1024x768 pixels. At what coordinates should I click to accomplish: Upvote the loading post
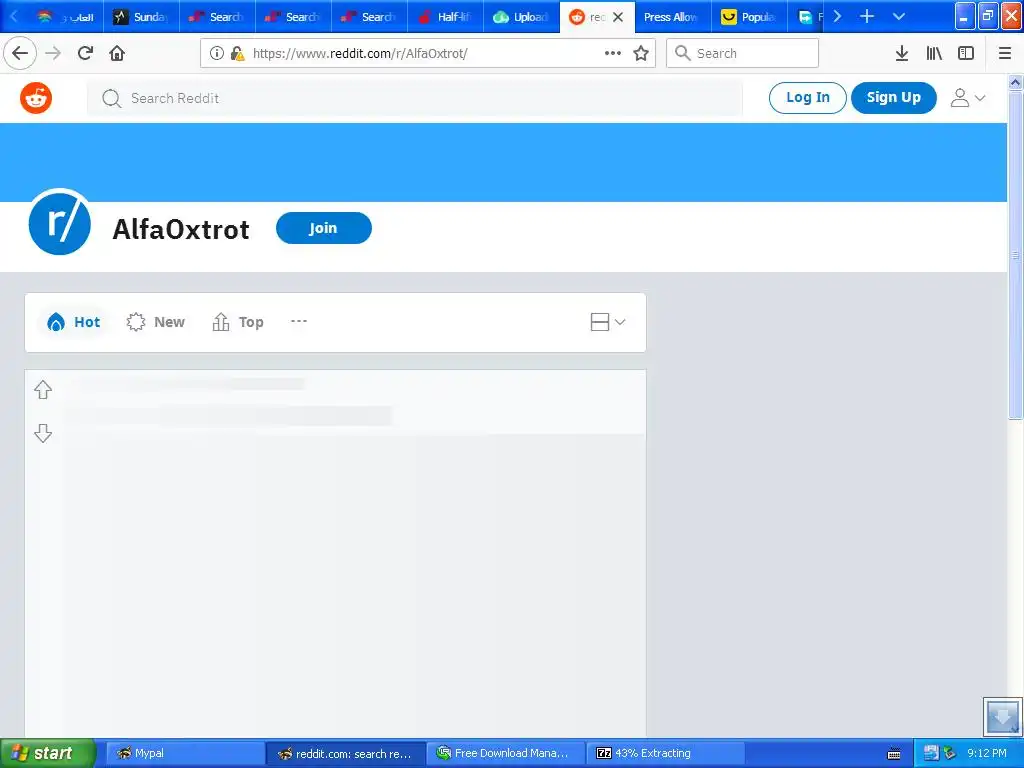coord(43,390)
